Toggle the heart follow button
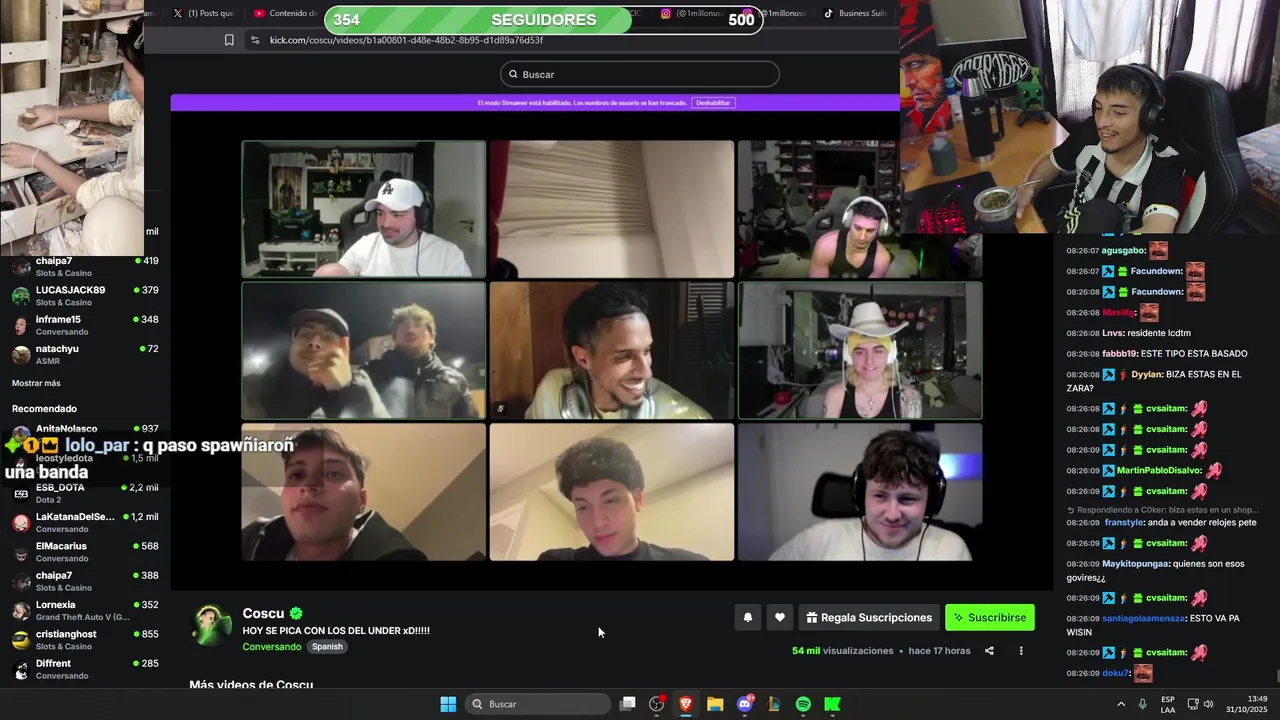The width and height of the screenshot is (1280, 720). pos(780,618)
